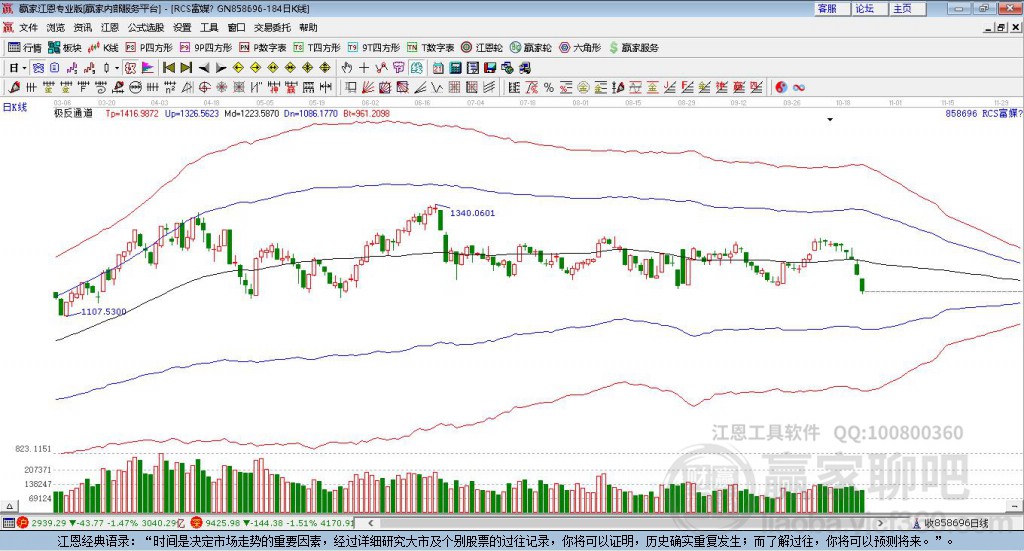Click the small black triangle chart marker

tap(830, 119)
